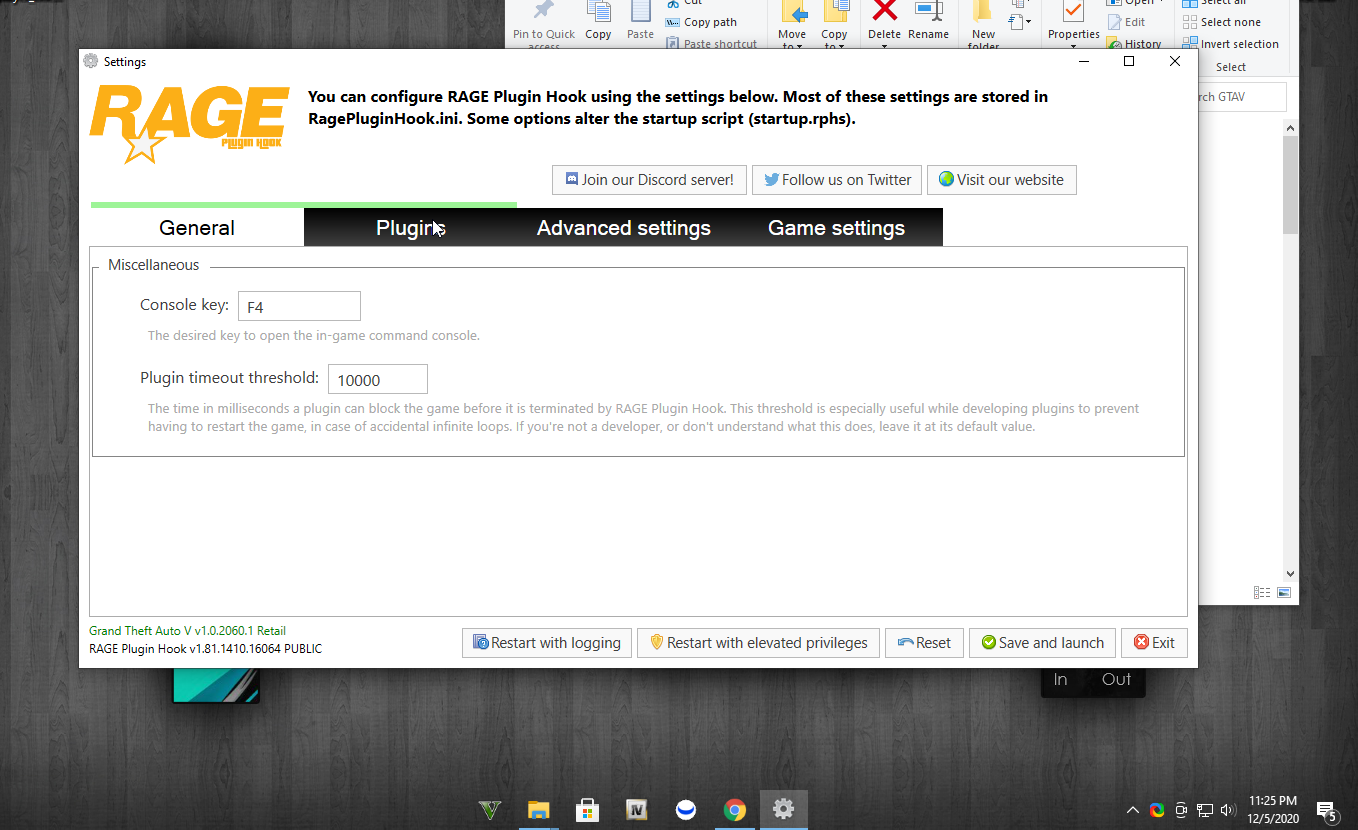The image size is (1358, 830).
Task: Restart with elevated privileges shield button
Action: 758,643
